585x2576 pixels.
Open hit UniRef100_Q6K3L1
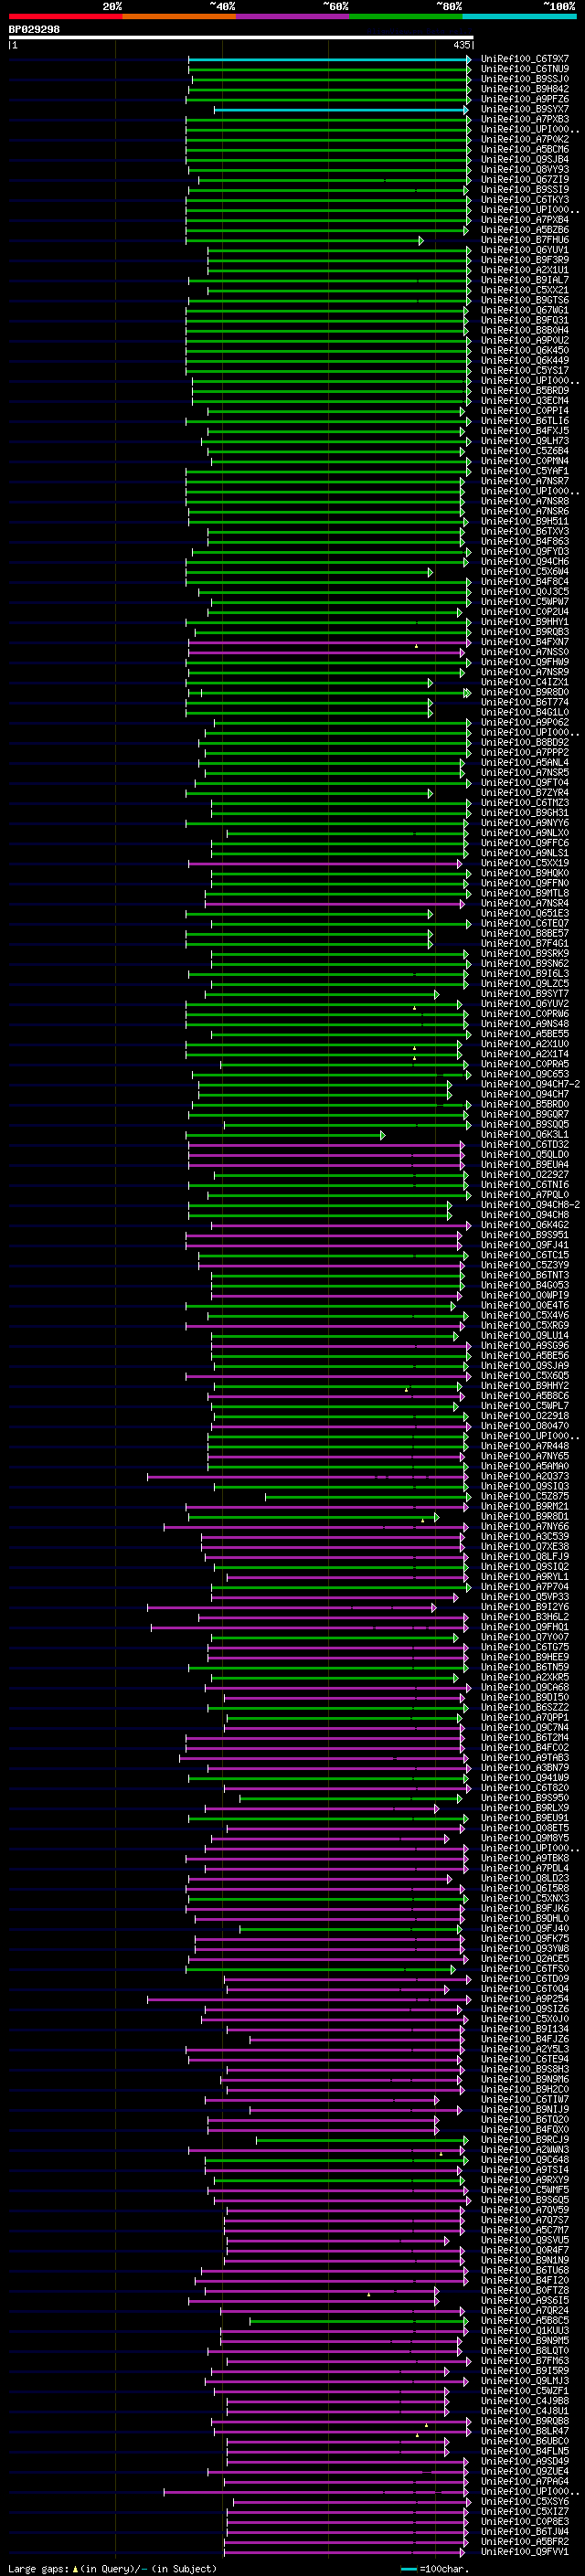tap(524, 1135)
